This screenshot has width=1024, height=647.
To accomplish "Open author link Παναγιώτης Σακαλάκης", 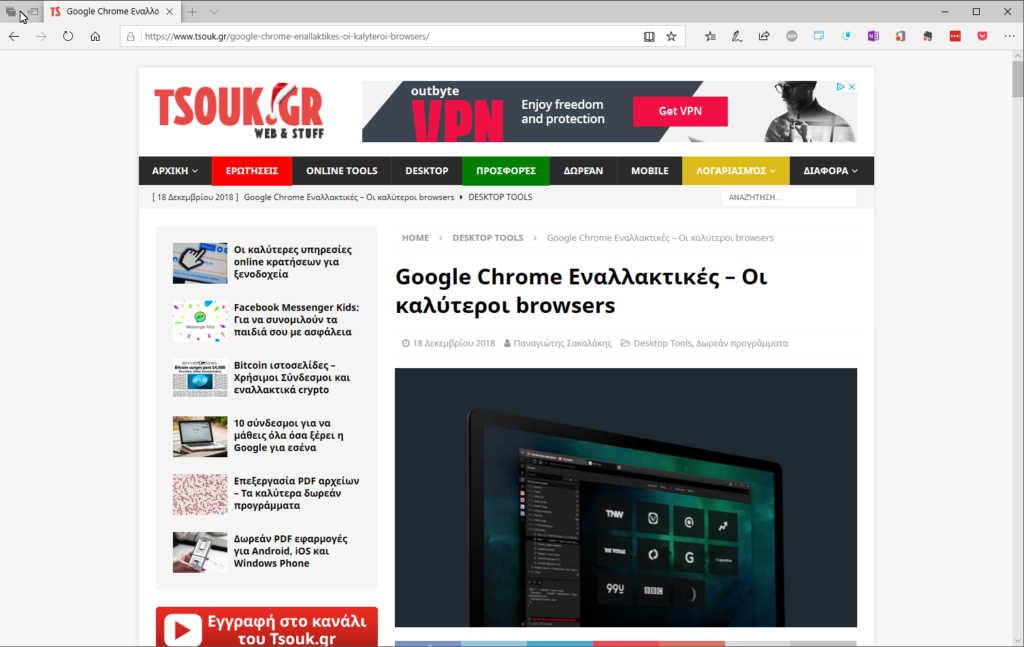I will 562,343.
